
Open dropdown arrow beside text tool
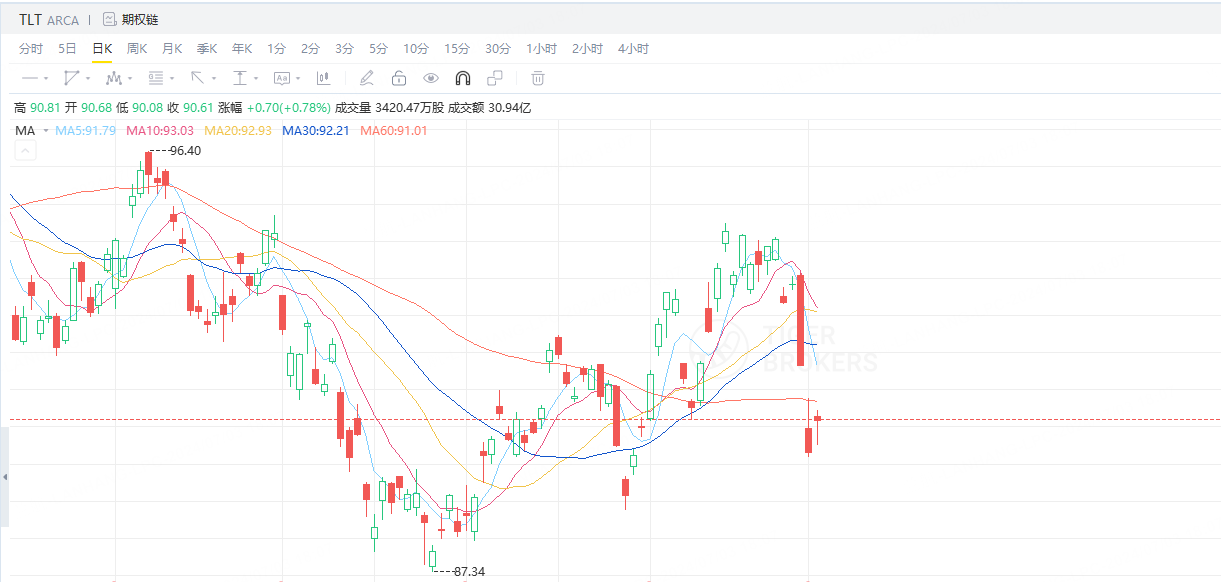(298, 79)
